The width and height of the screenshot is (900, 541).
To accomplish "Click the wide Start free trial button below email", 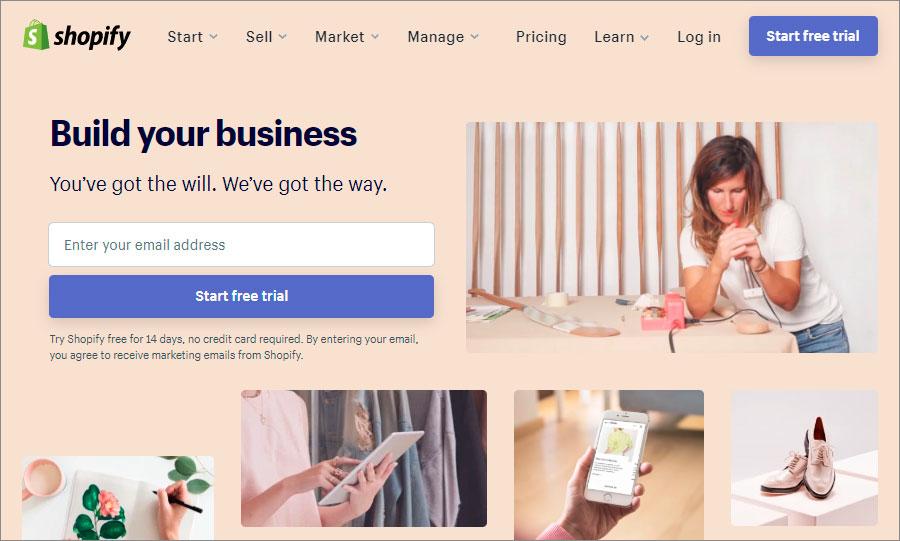I will (x=241, y=296).
